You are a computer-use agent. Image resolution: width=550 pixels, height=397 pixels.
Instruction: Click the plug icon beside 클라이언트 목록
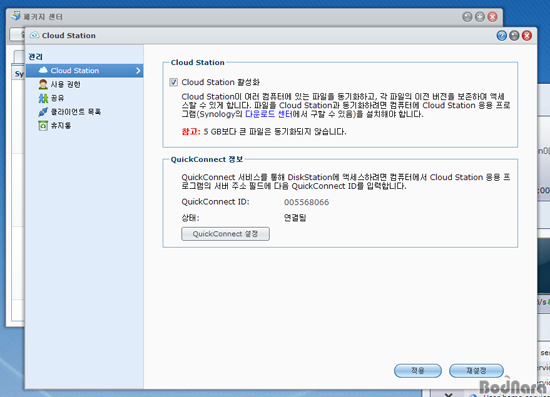(43, 112)
